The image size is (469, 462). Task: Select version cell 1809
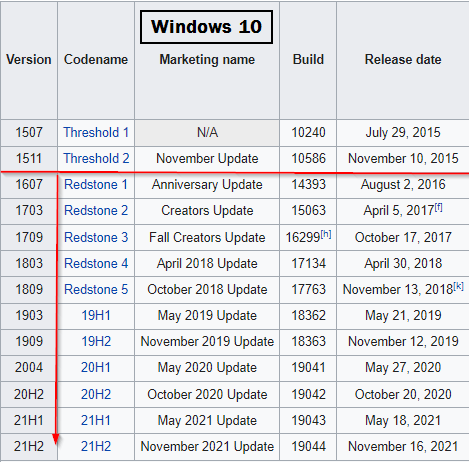pyautogui.click(x=29, y=289)
